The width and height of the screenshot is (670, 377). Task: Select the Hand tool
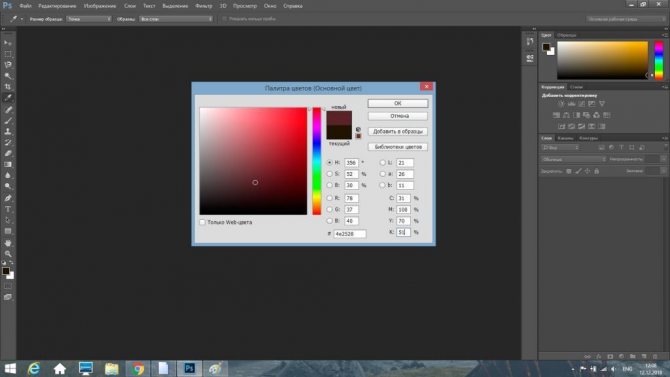coord(8,242)
